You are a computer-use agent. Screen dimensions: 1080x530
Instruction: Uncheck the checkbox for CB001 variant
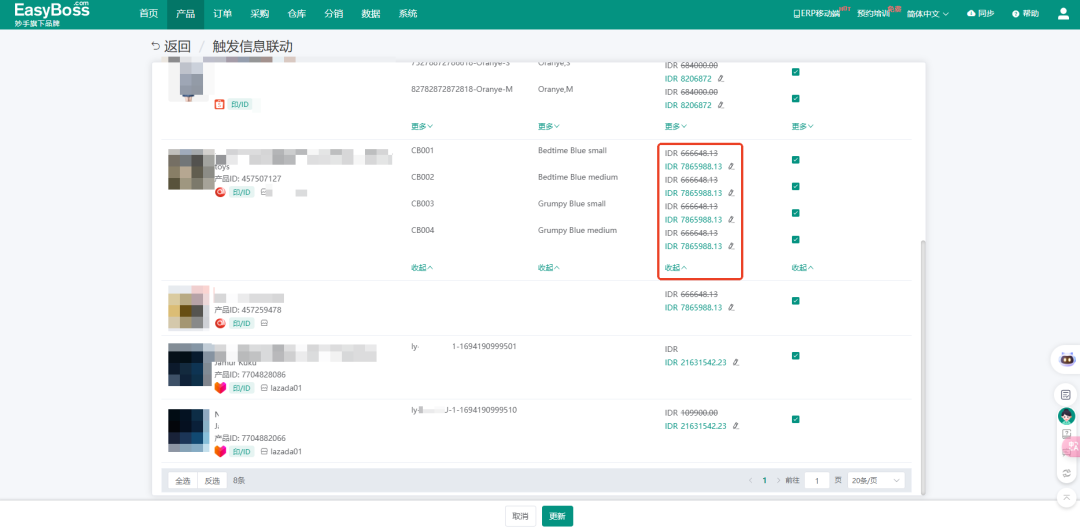pyautogui.click(x=795, y=160)
